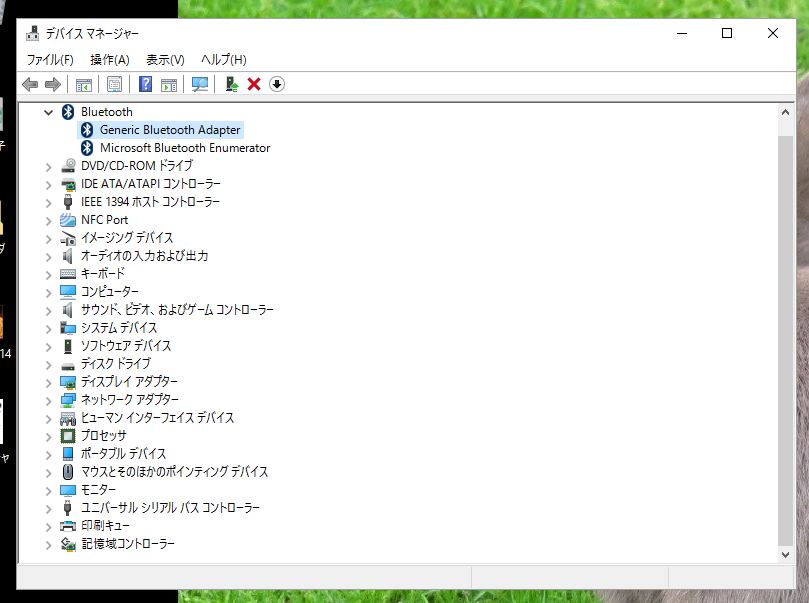The image size is (809, 603).
Task: Open the 表示(V) menu
Action: click(x=165, y=60)
